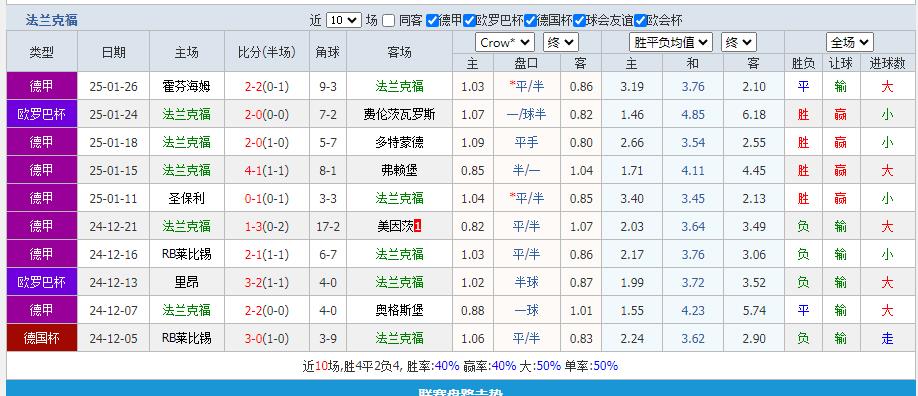Click the 日期 column header
The width and height of the screenshot is (918, 396).
[x=113, y=52]
